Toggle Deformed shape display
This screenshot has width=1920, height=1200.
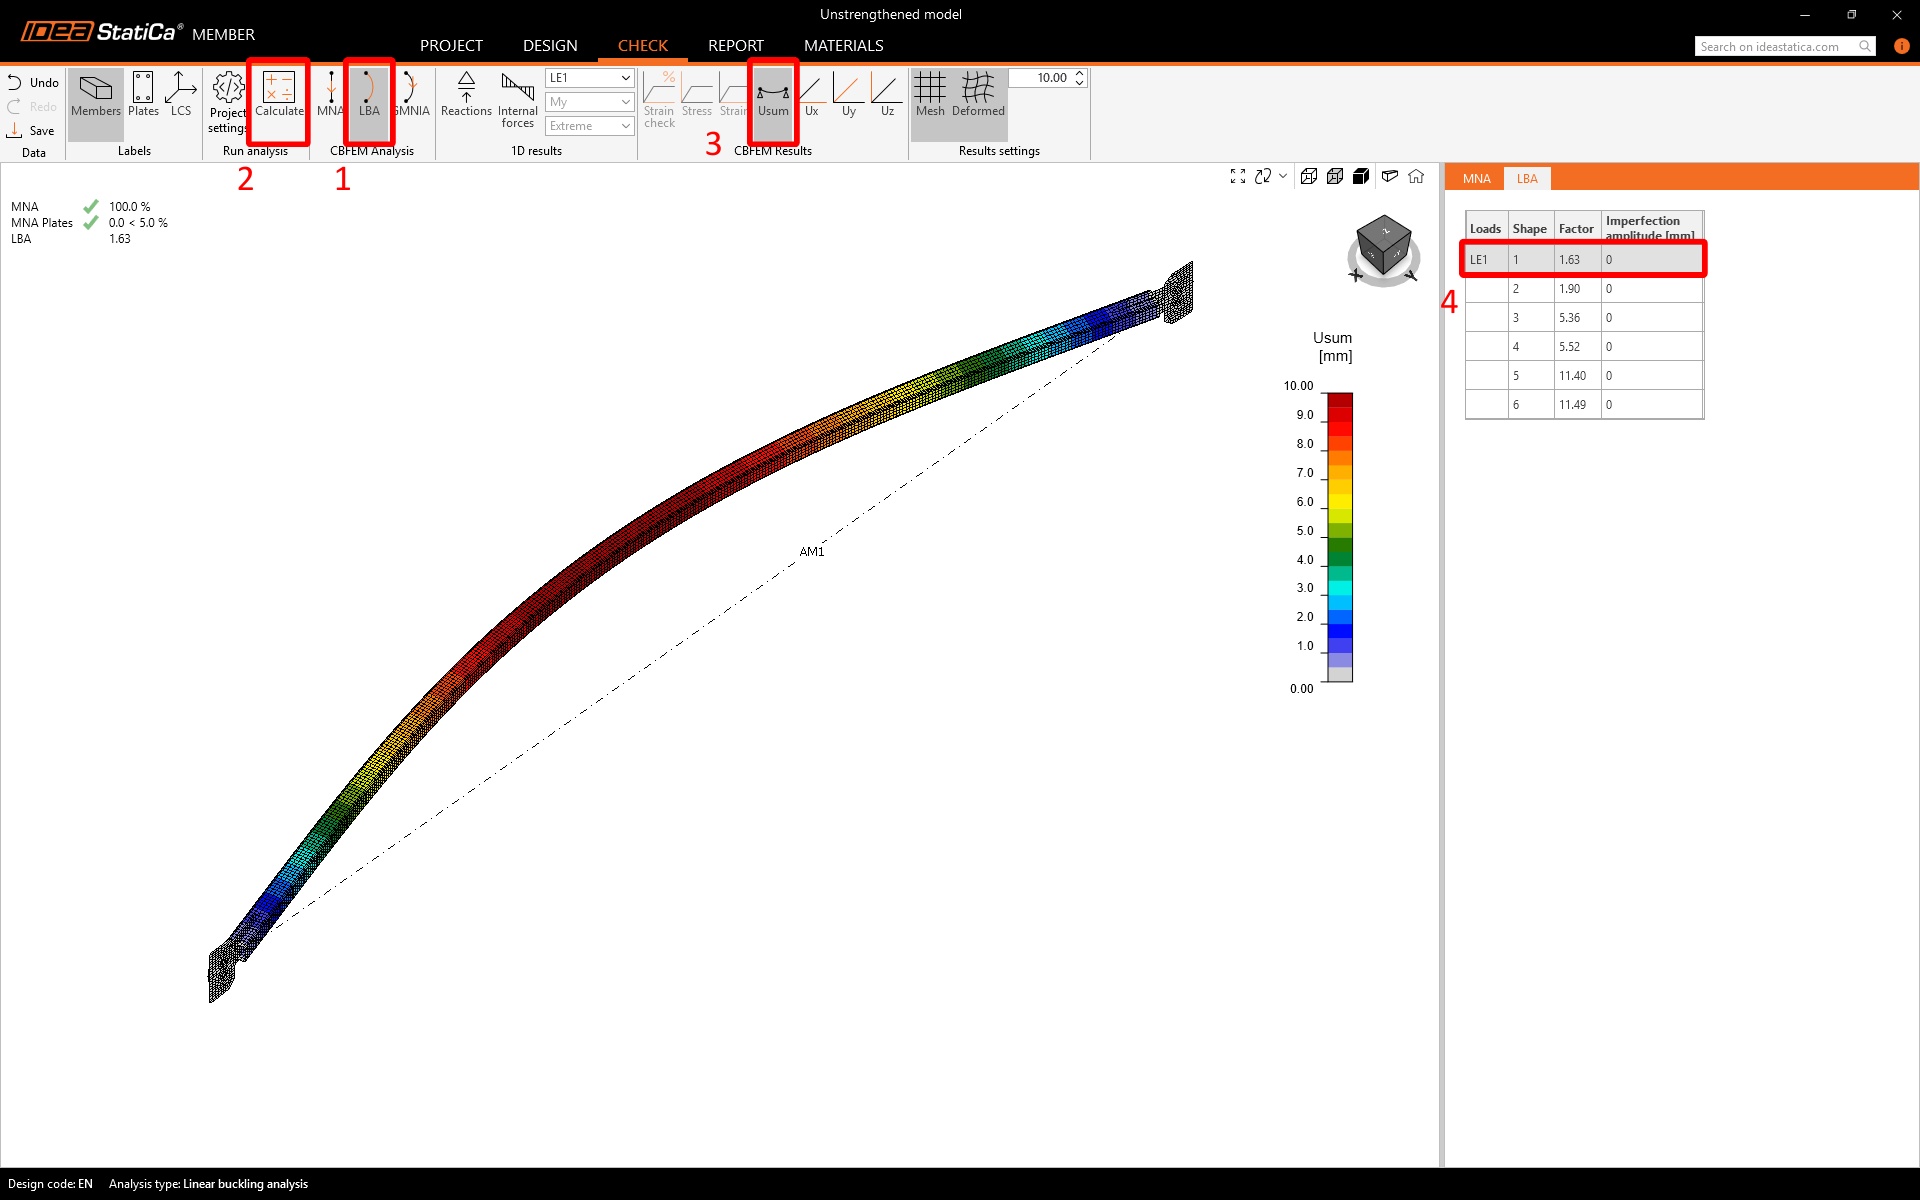977,96
